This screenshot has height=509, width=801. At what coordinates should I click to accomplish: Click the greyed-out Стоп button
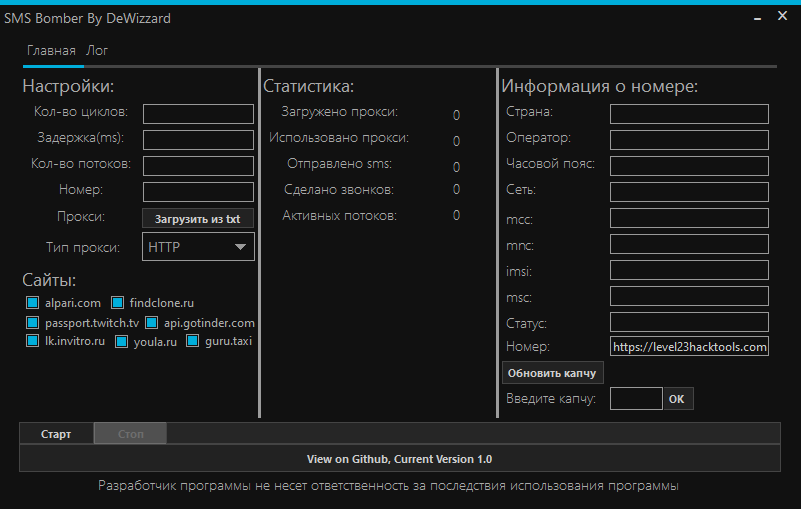point(130,434)
